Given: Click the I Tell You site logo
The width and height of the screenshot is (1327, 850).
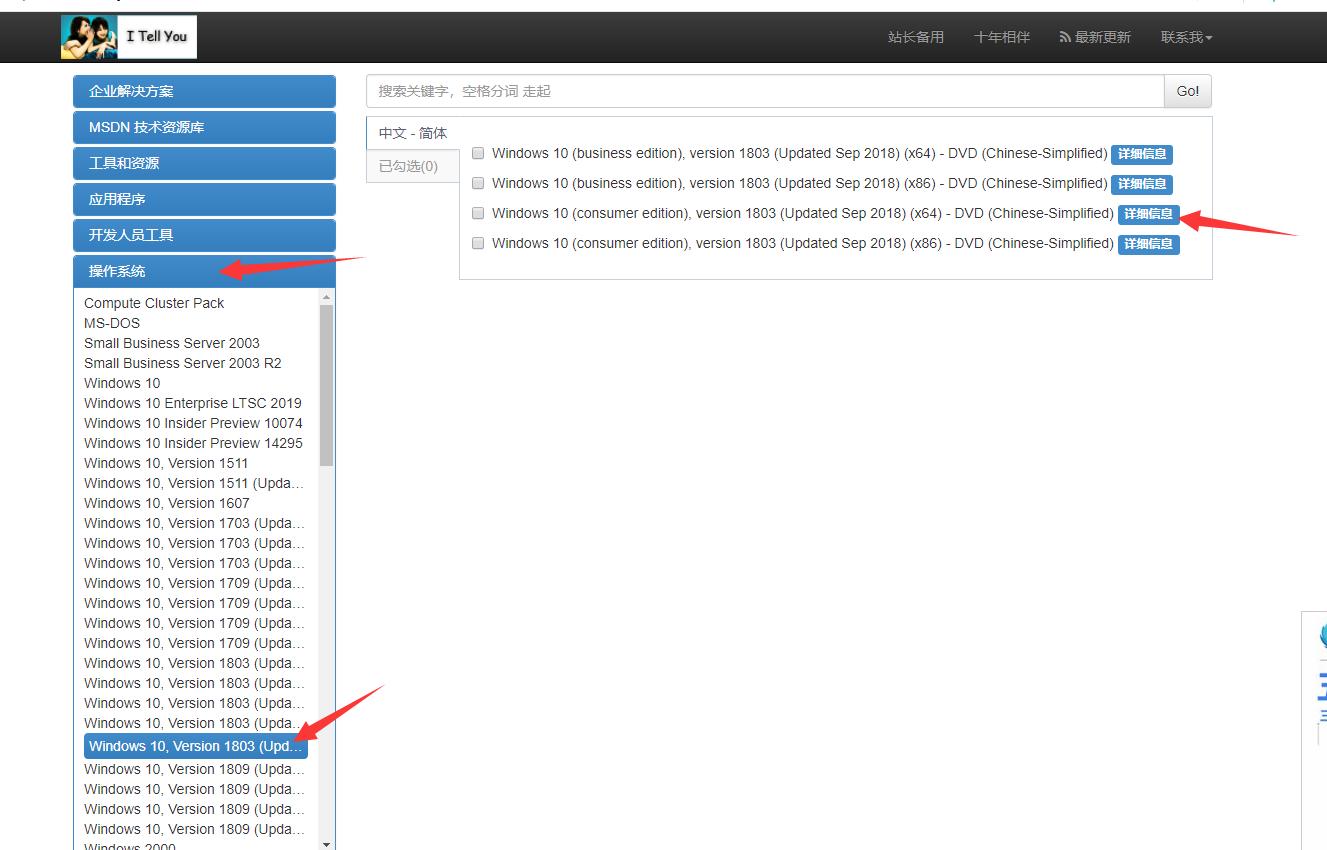Looking at the screenshot, I should tap(129, 37).
